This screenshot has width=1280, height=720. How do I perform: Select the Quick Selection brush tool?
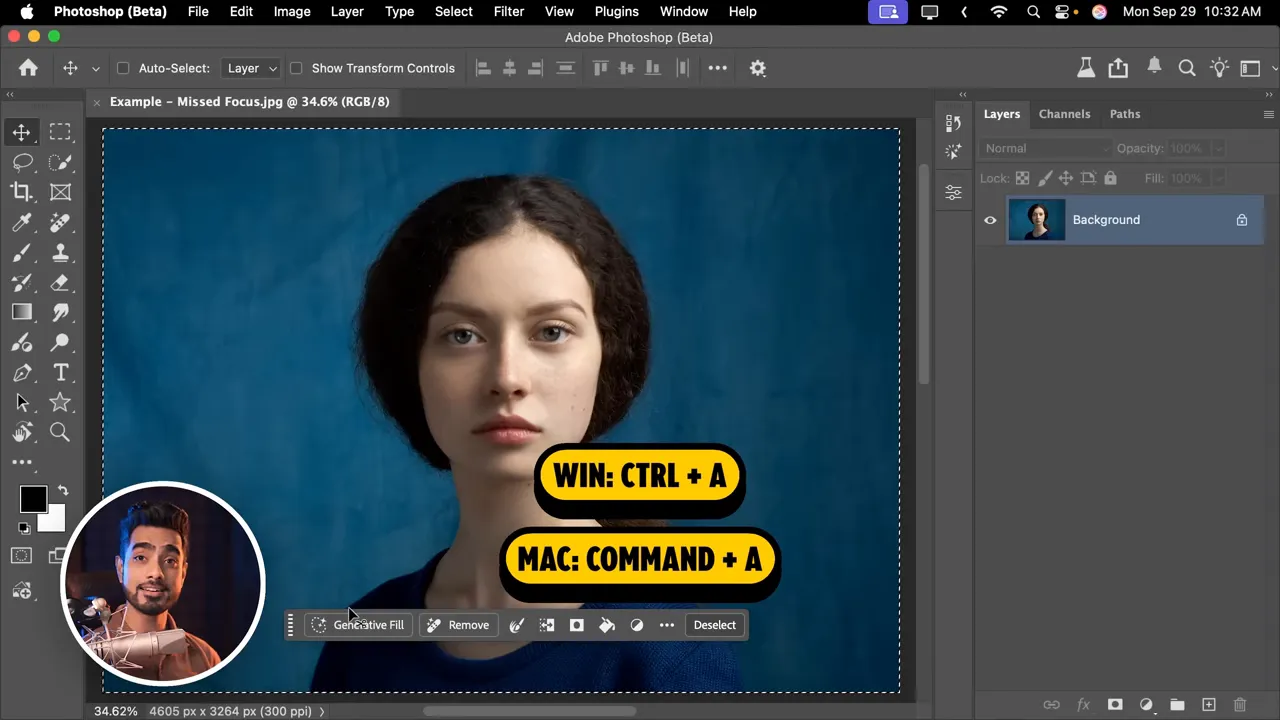click(60, 162)
